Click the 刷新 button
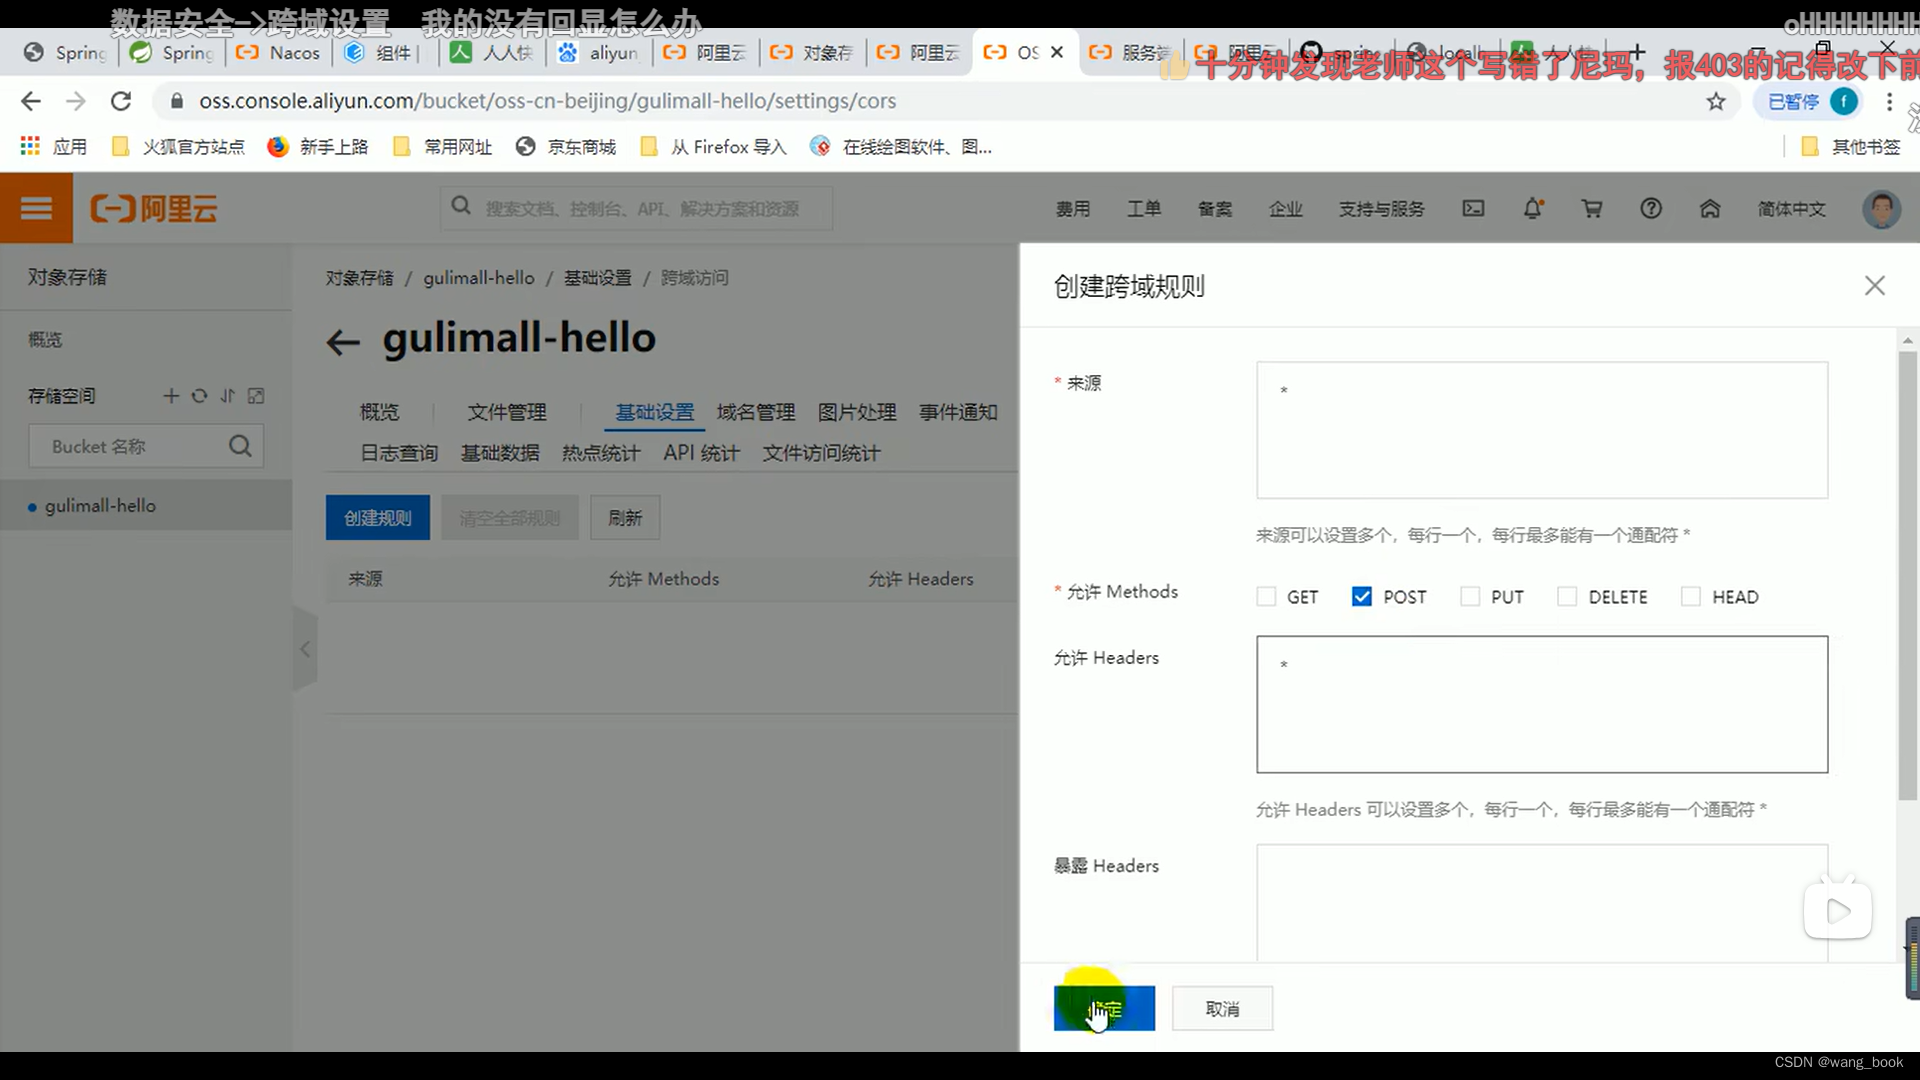Viewport: 1920px width, 1080px height. [x=625, y=518]
